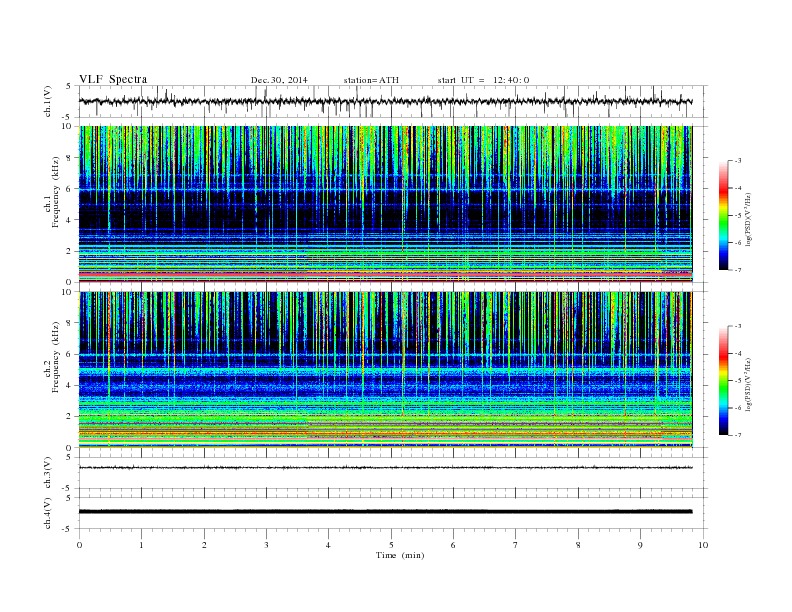Click the "-3" label on ch.1 color bar

click(737, 161)
